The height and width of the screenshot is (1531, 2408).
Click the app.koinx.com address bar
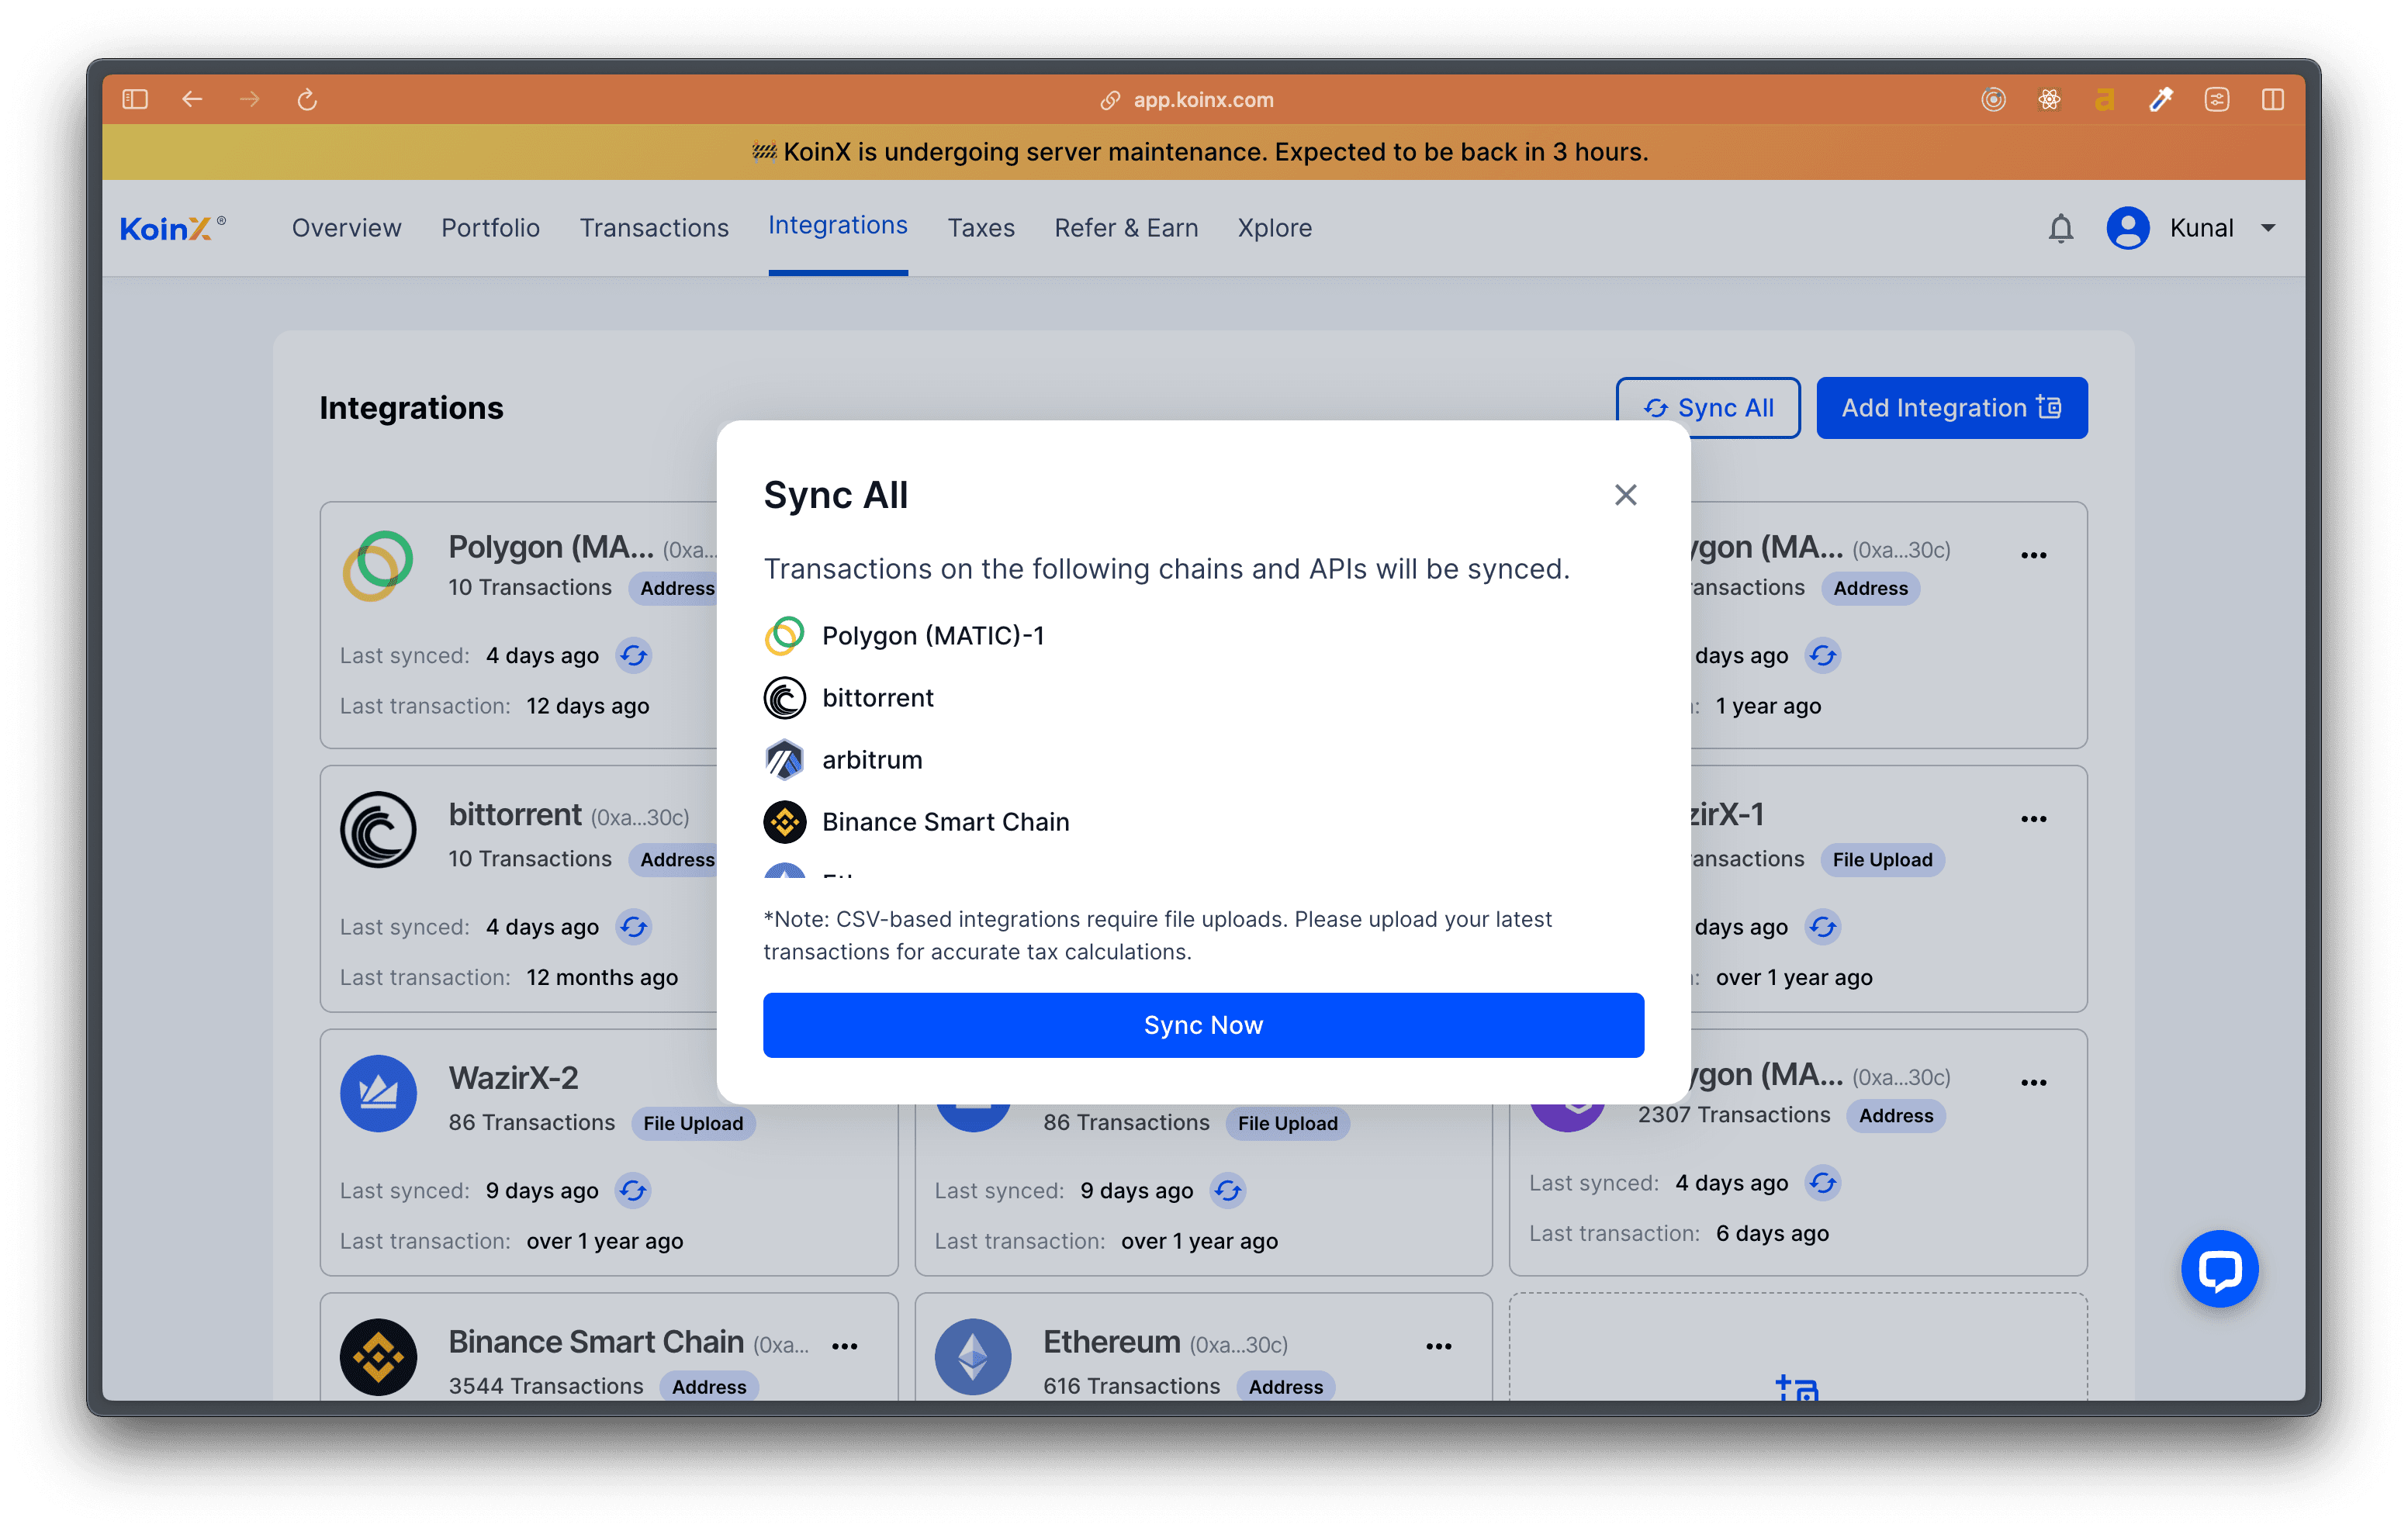(x=1187, y=100)
